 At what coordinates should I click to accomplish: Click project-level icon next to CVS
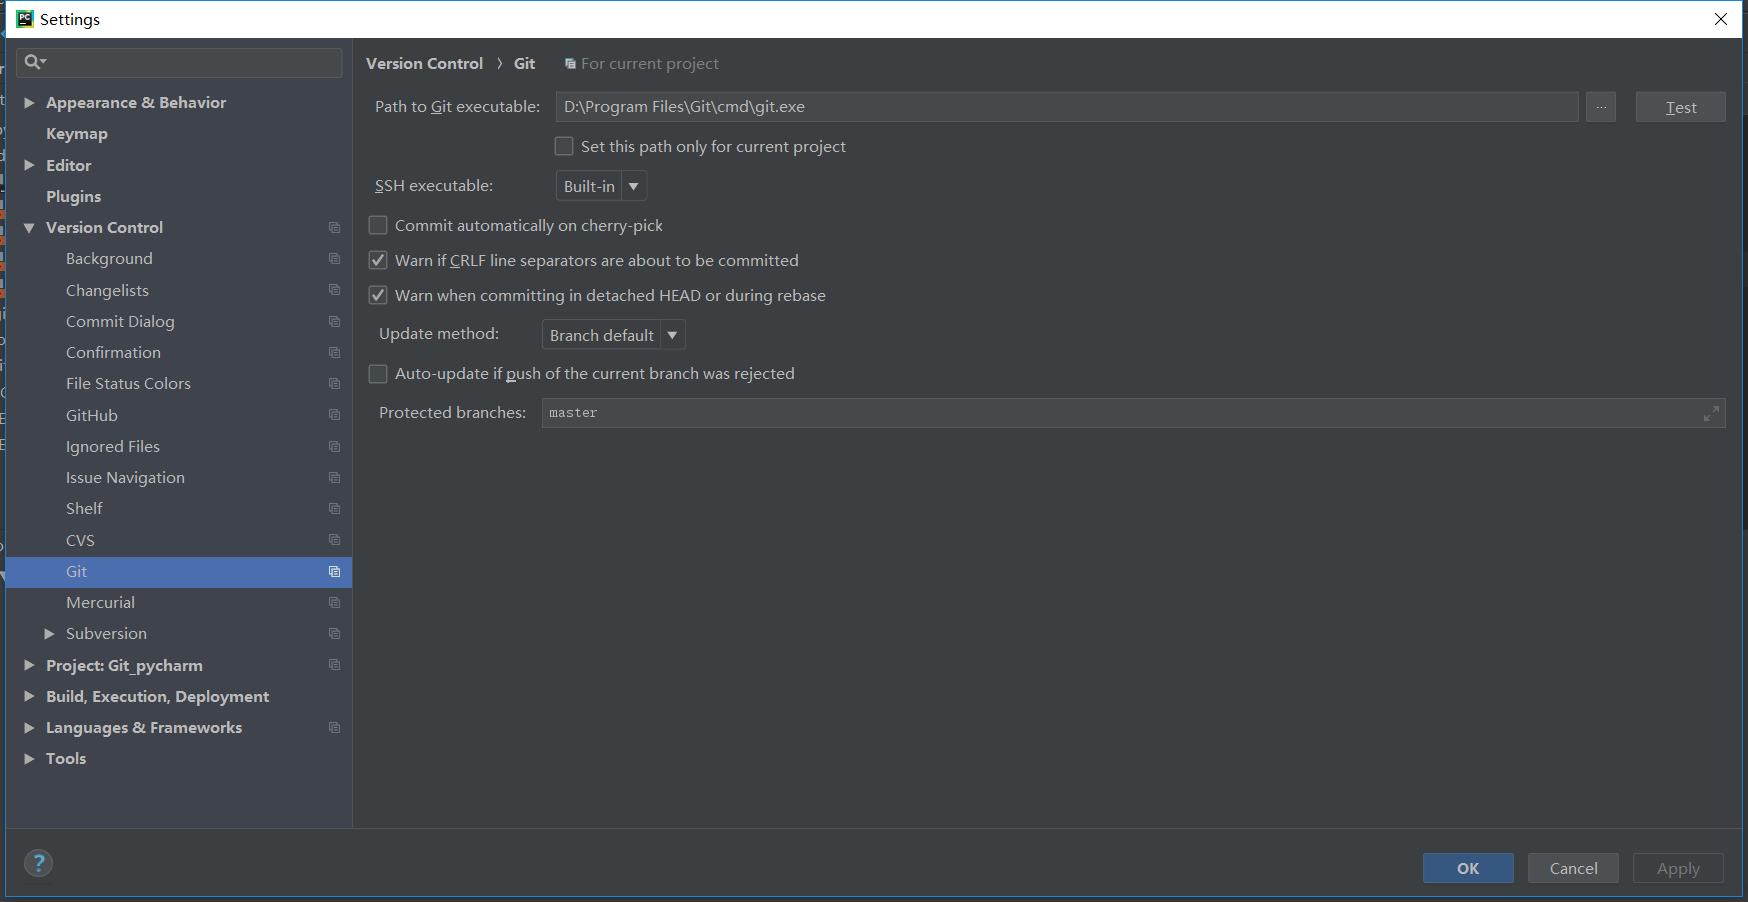pos(334,540)
